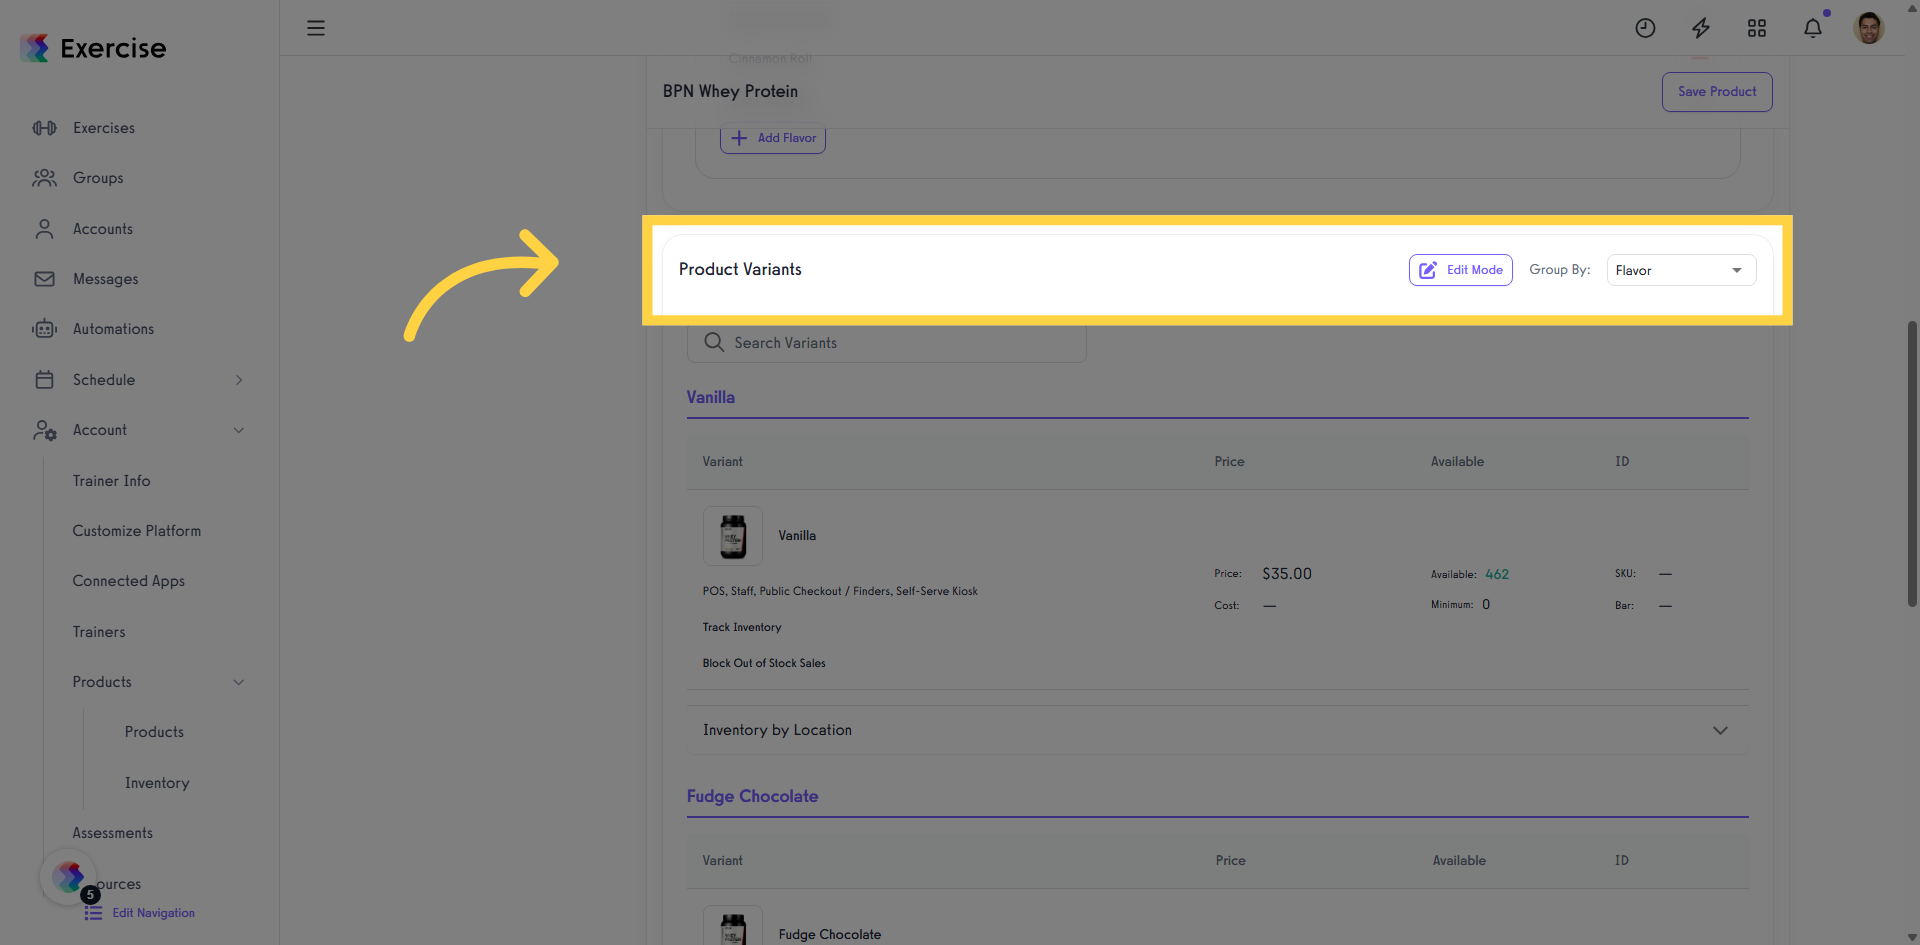This screenshot has height=945, width=1920.
Task: Click the Accounts person icon
Action: (44, 229)
